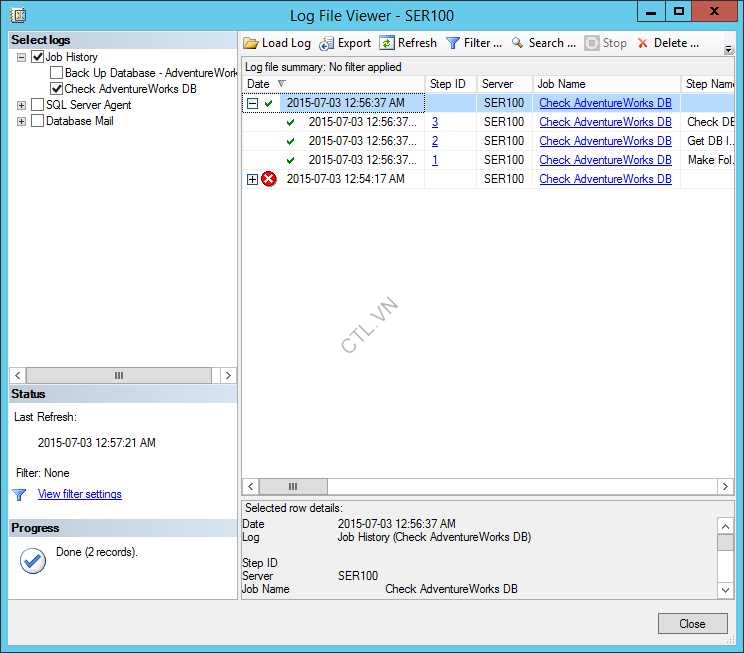744x653 pixels.
Task: Uncheck the Job History checkbox
Action: coord(38,57)
